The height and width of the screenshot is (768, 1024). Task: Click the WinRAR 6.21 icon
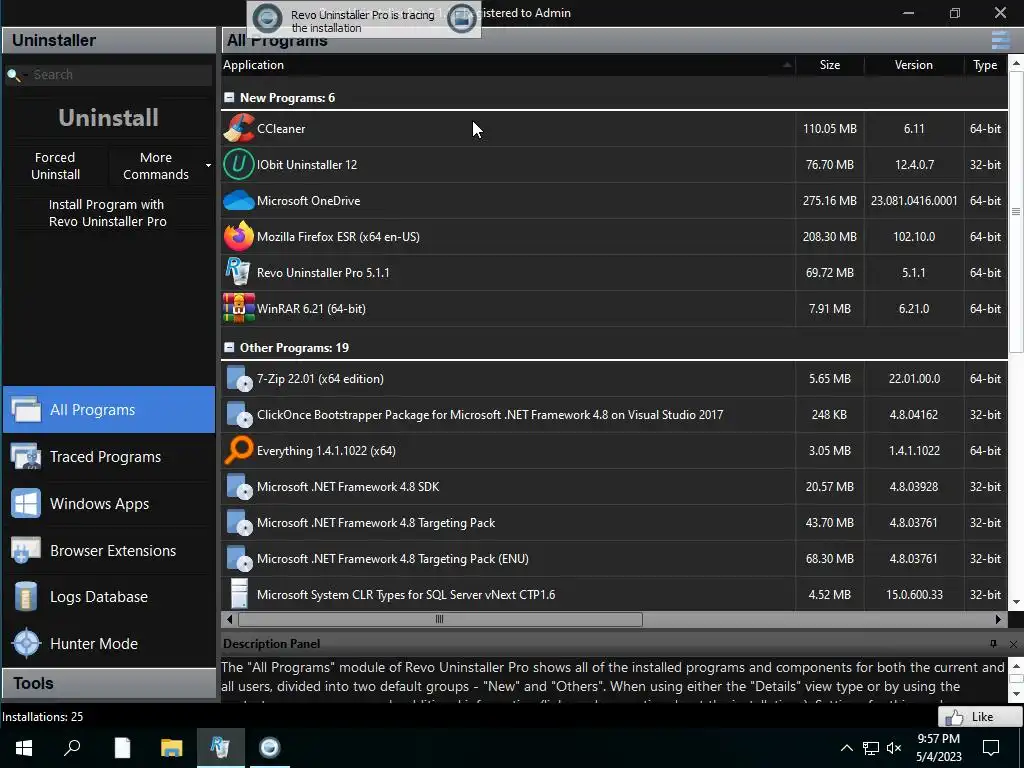[x=238, y=308]
